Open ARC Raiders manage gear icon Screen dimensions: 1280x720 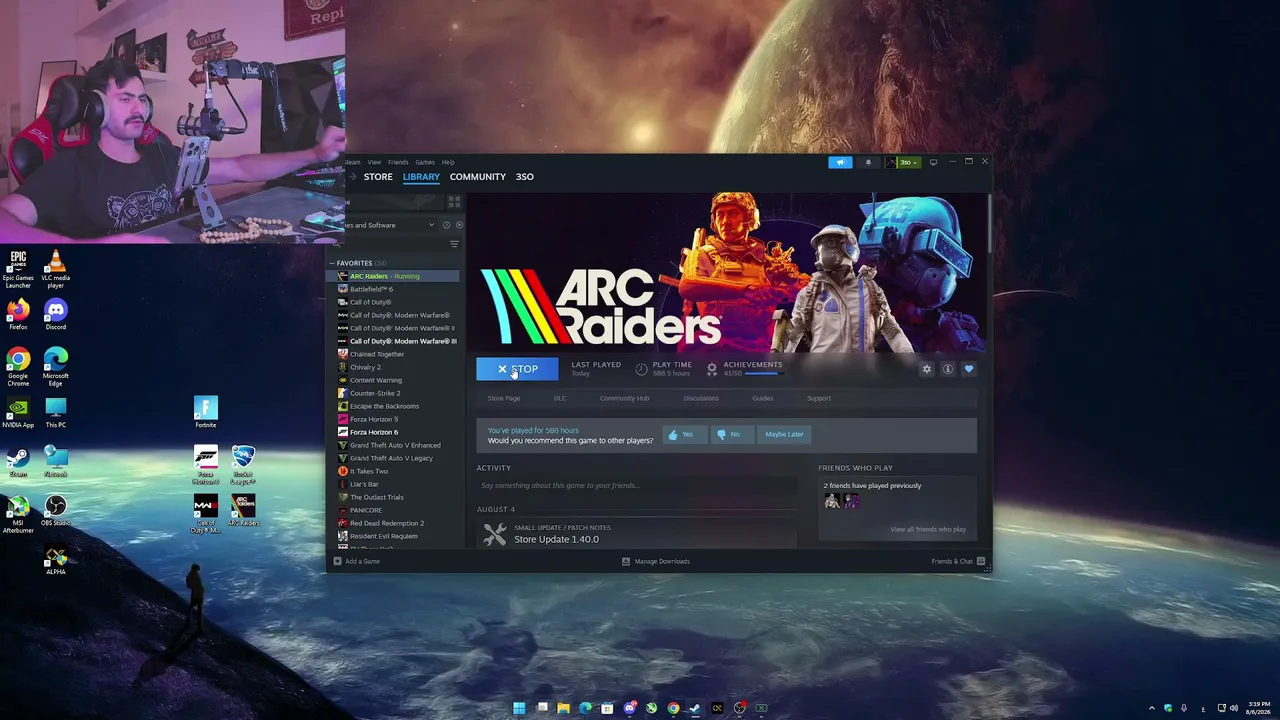tap(927, 369)
